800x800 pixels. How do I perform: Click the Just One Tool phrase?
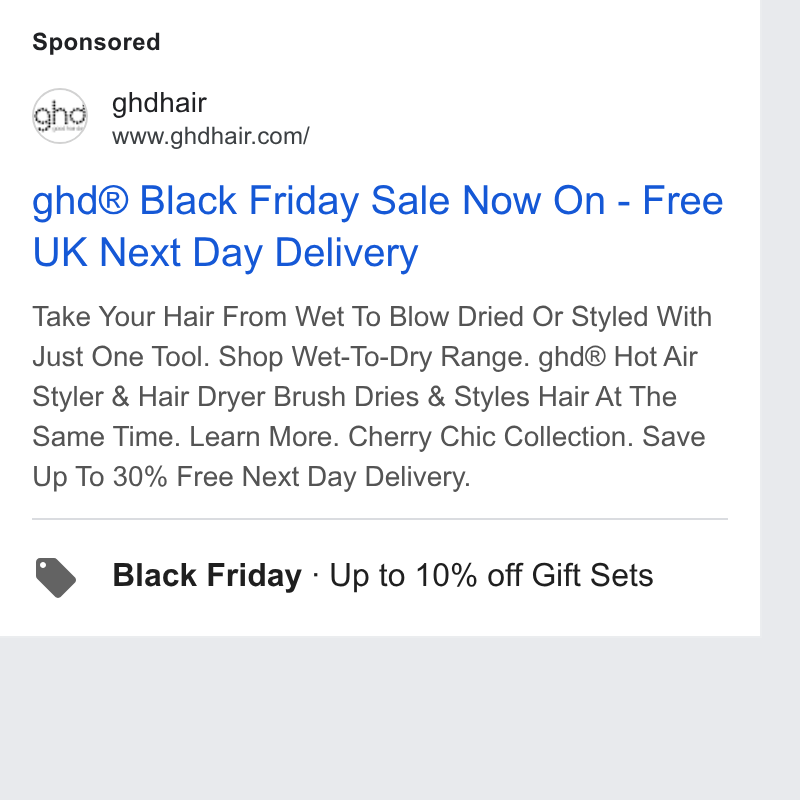pos(121,357)
